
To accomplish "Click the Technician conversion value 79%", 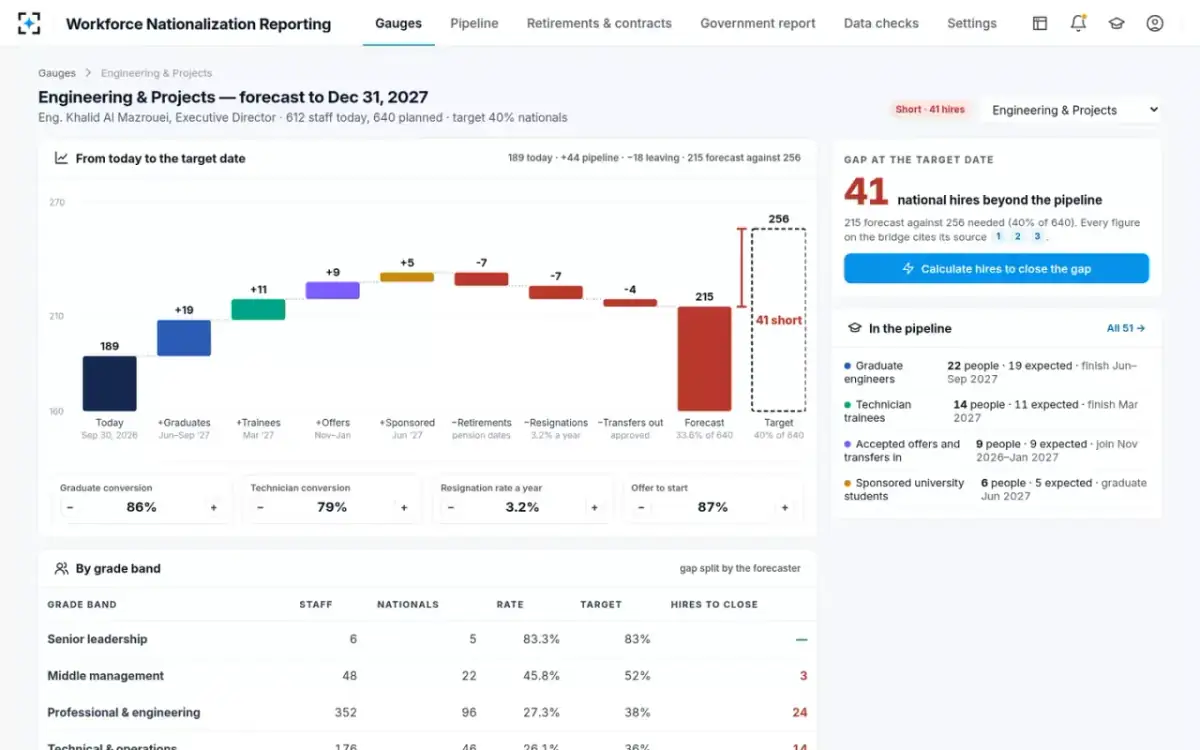I will 332,507.
